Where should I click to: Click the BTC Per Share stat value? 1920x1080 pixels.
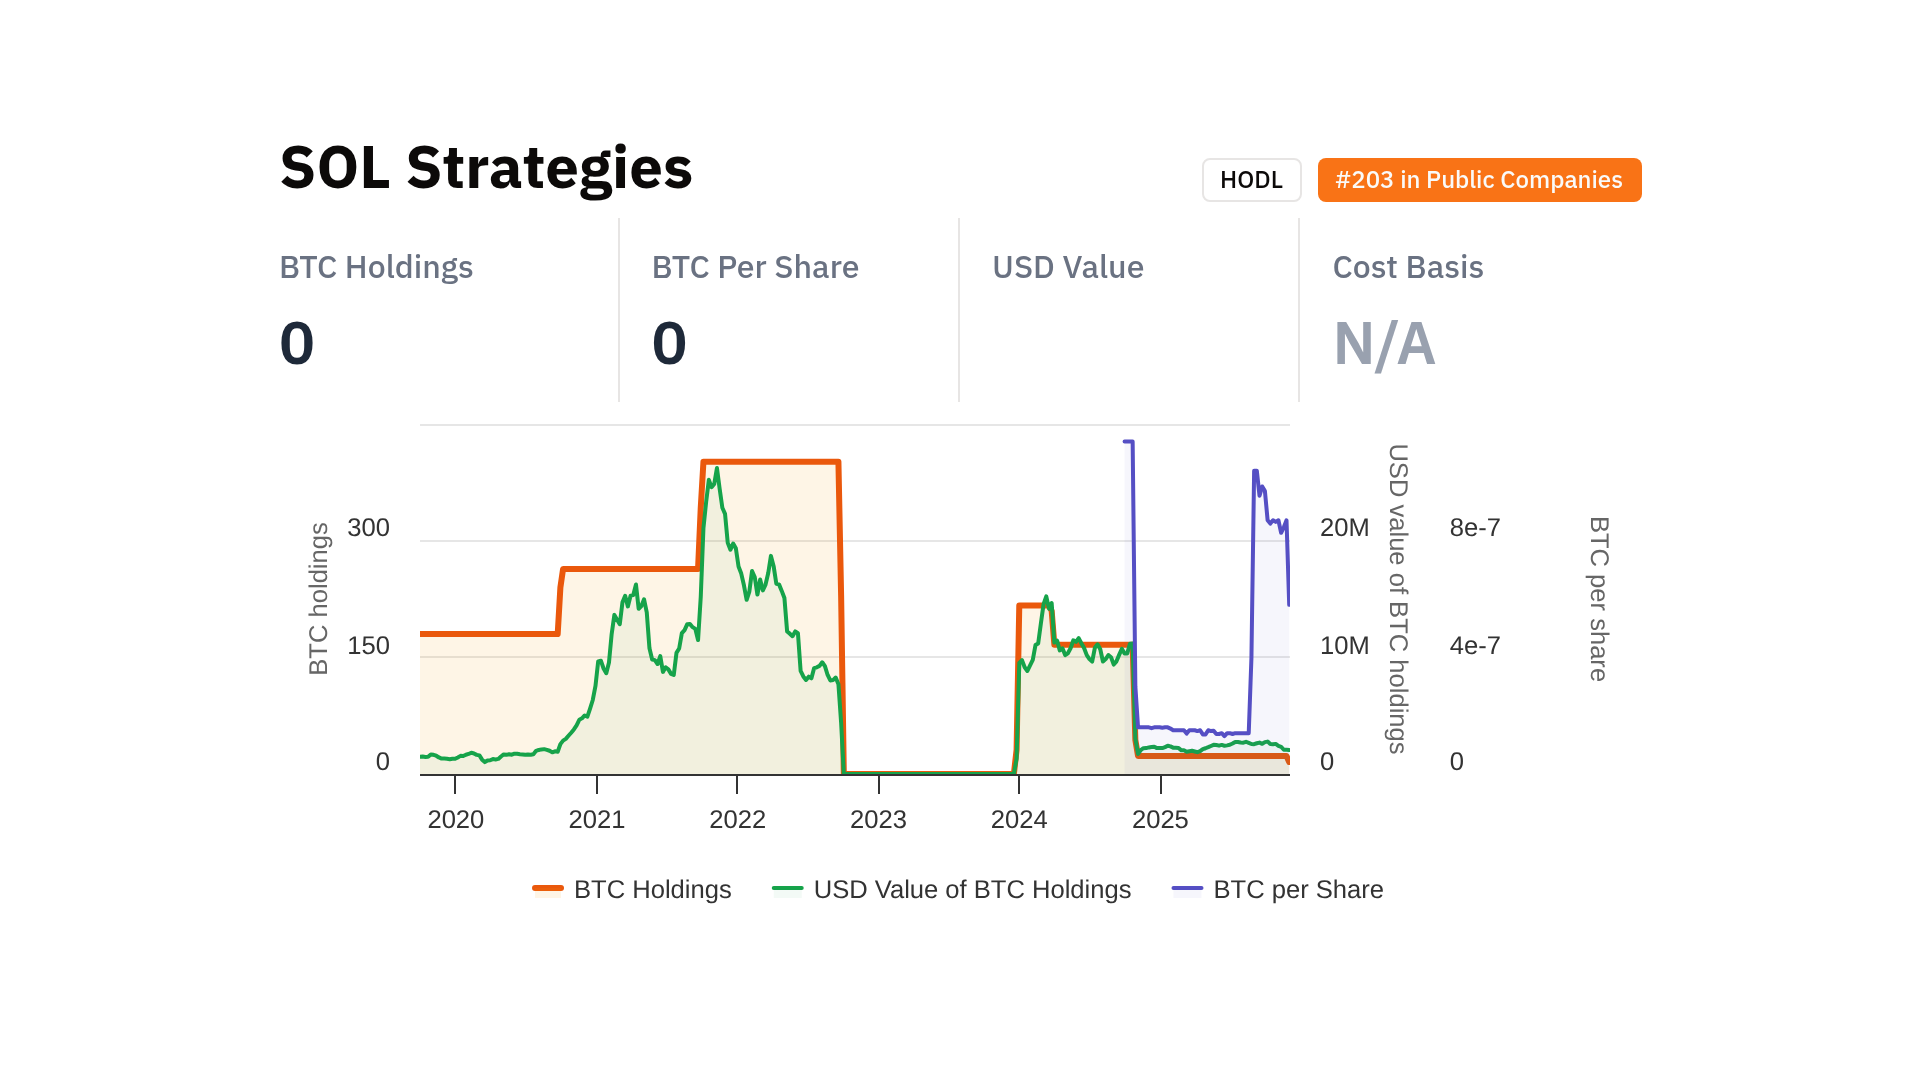pyautogui.click(x=669, y=343)
